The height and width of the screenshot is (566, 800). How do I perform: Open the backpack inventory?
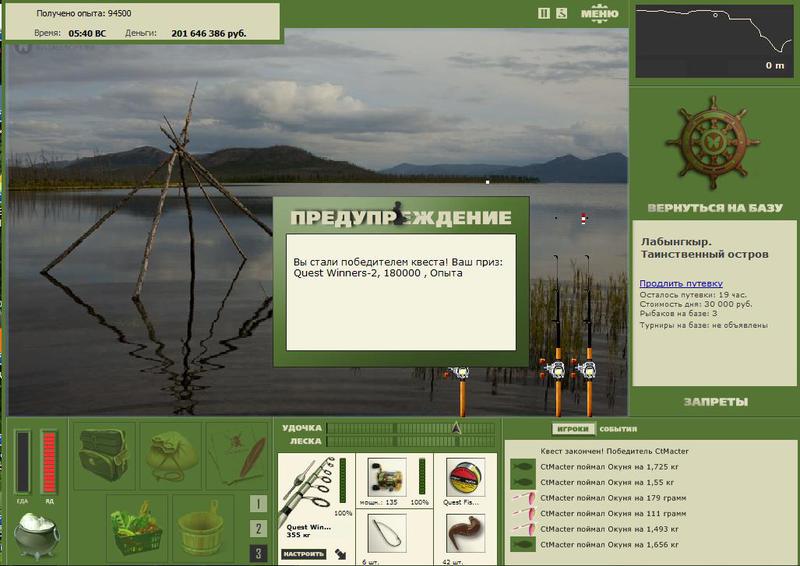(x=104, y=455)
